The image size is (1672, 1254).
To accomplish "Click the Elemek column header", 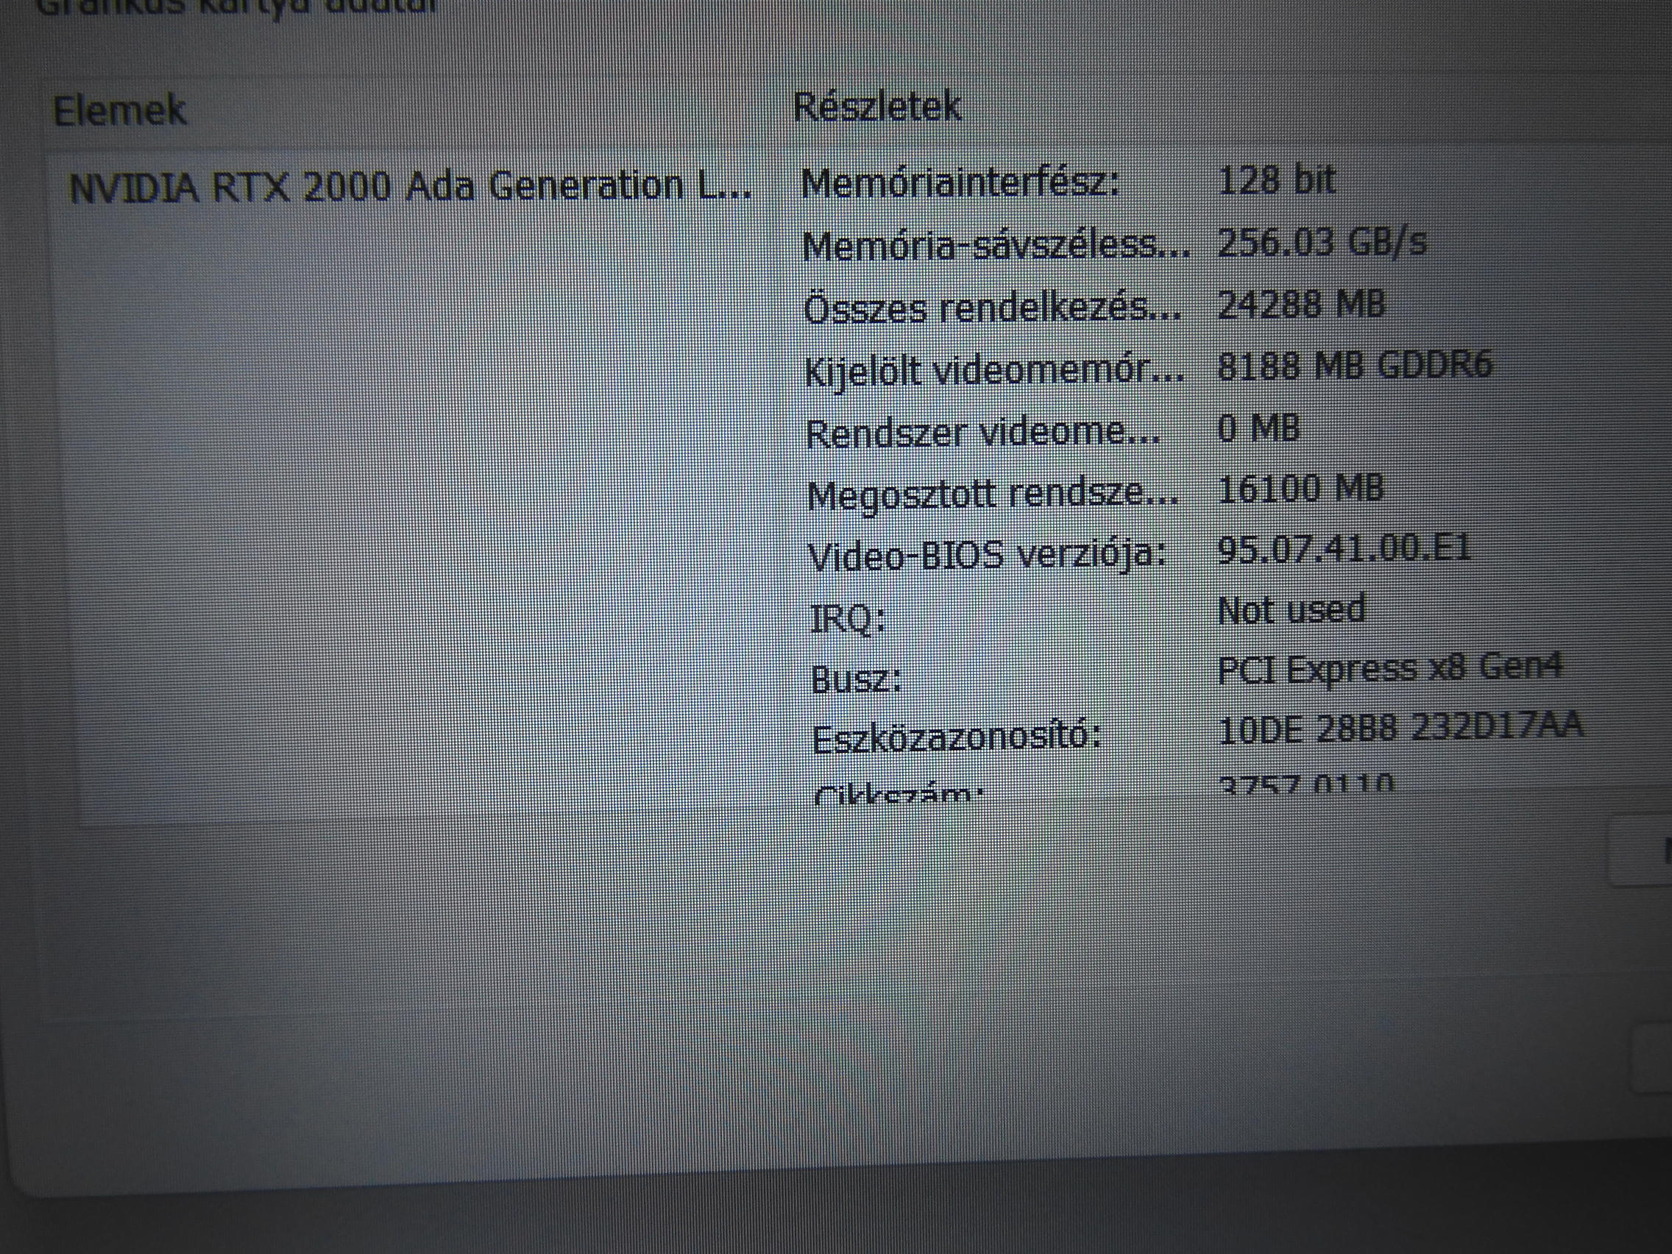I will click(x=119, y=109).
